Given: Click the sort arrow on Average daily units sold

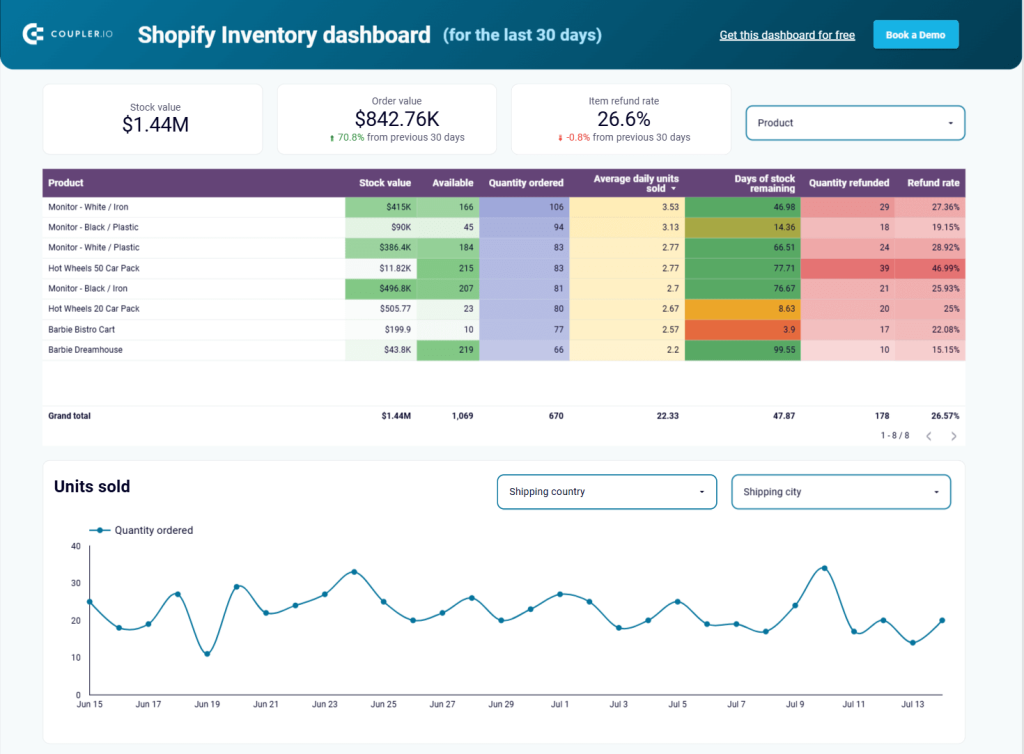Looking at the screenshot, I should [x=673, y=189].
